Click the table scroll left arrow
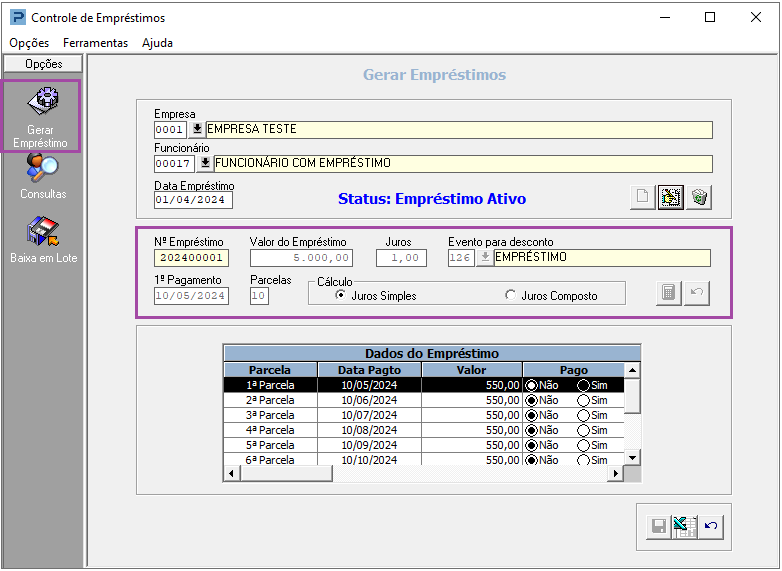This screenshot has width=782, height=571. coord(231,473)
